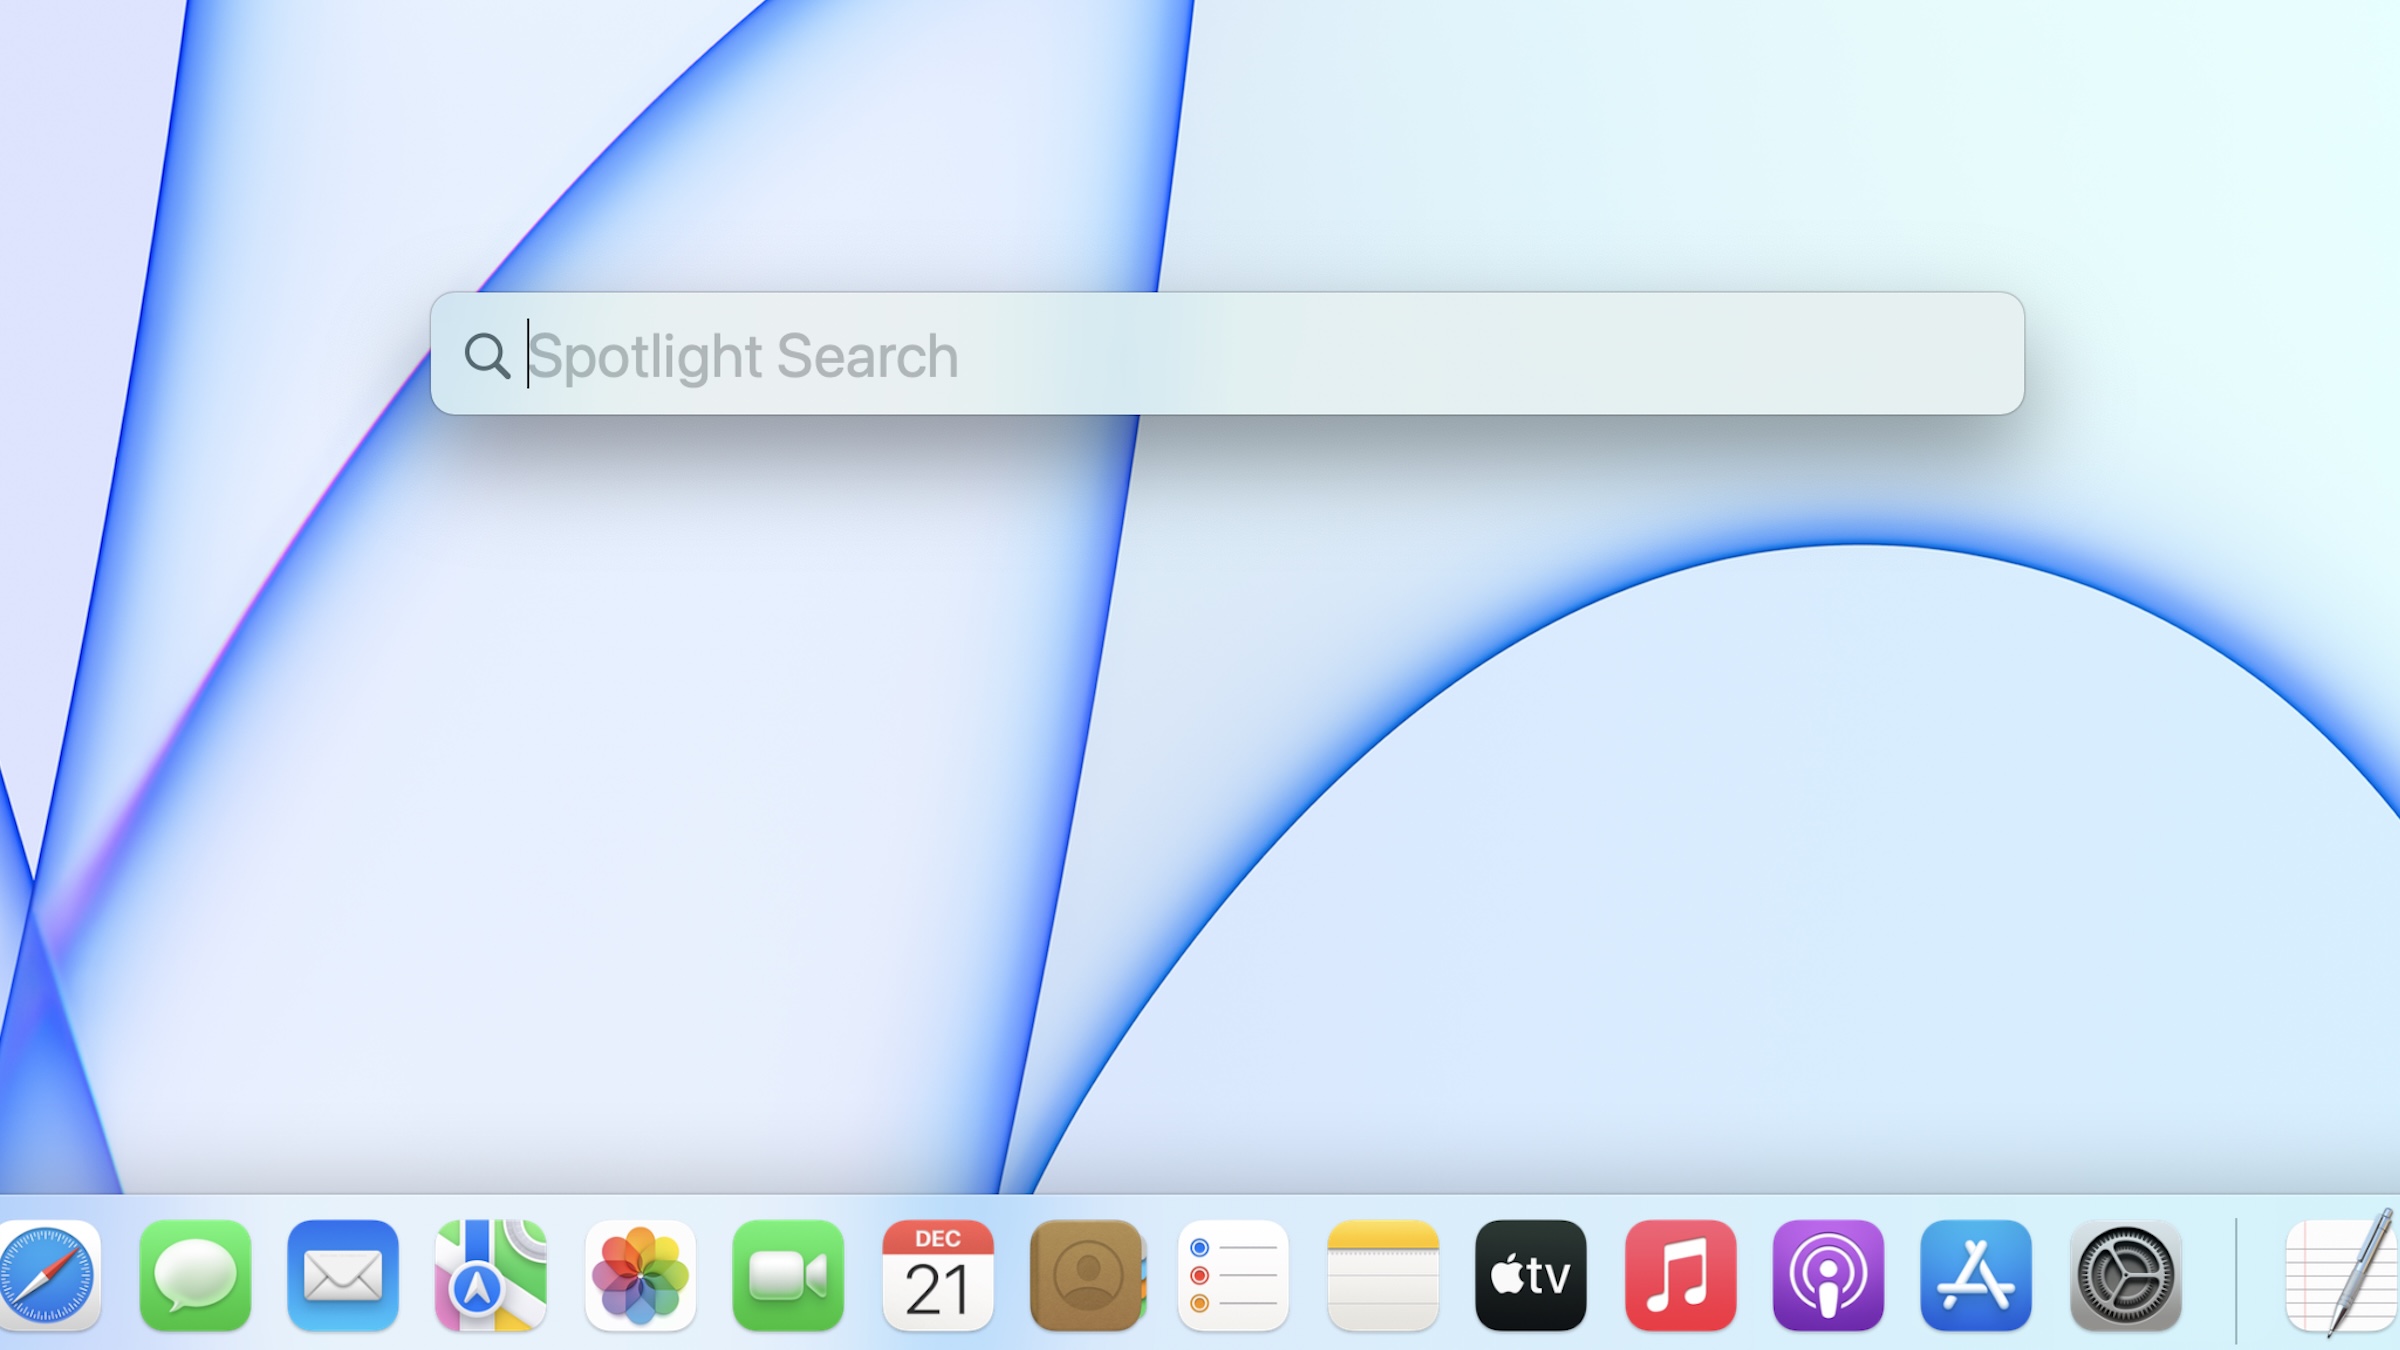Open Calendar showing December 21
The height and width of the screenshot is (1350, 2400).
tap(938, 1275)
